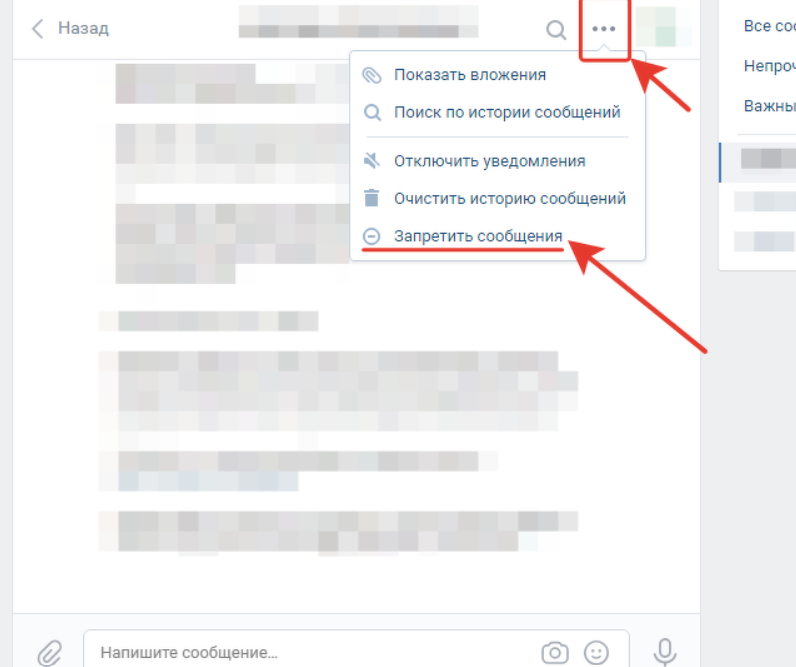Click the trash can icon in menu
The height and width of the screenshot is (667, 796).
point(372,198)
